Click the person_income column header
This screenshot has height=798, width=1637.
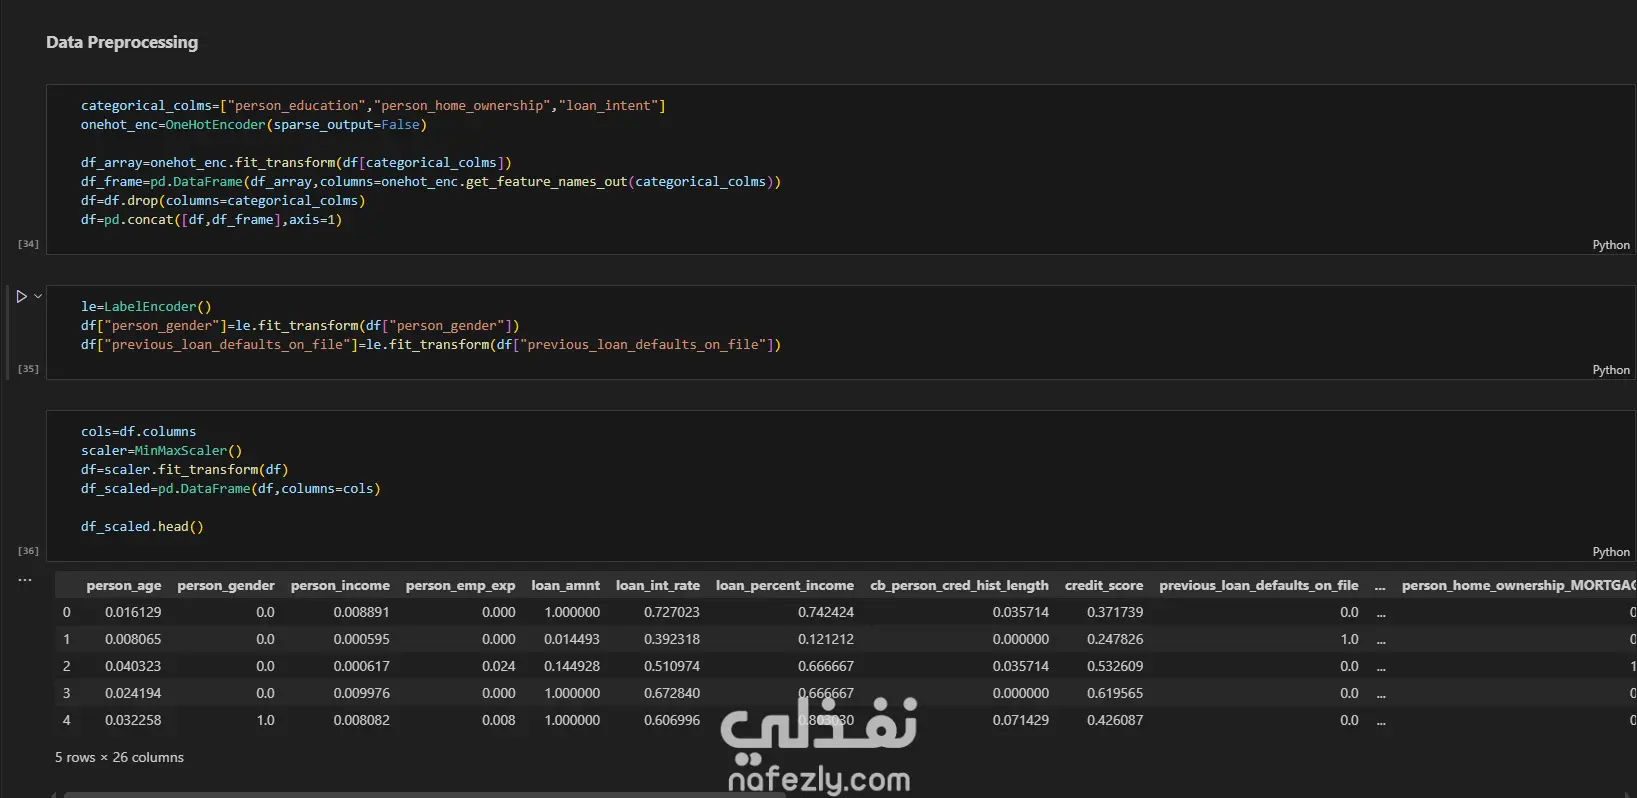point(340,586)
